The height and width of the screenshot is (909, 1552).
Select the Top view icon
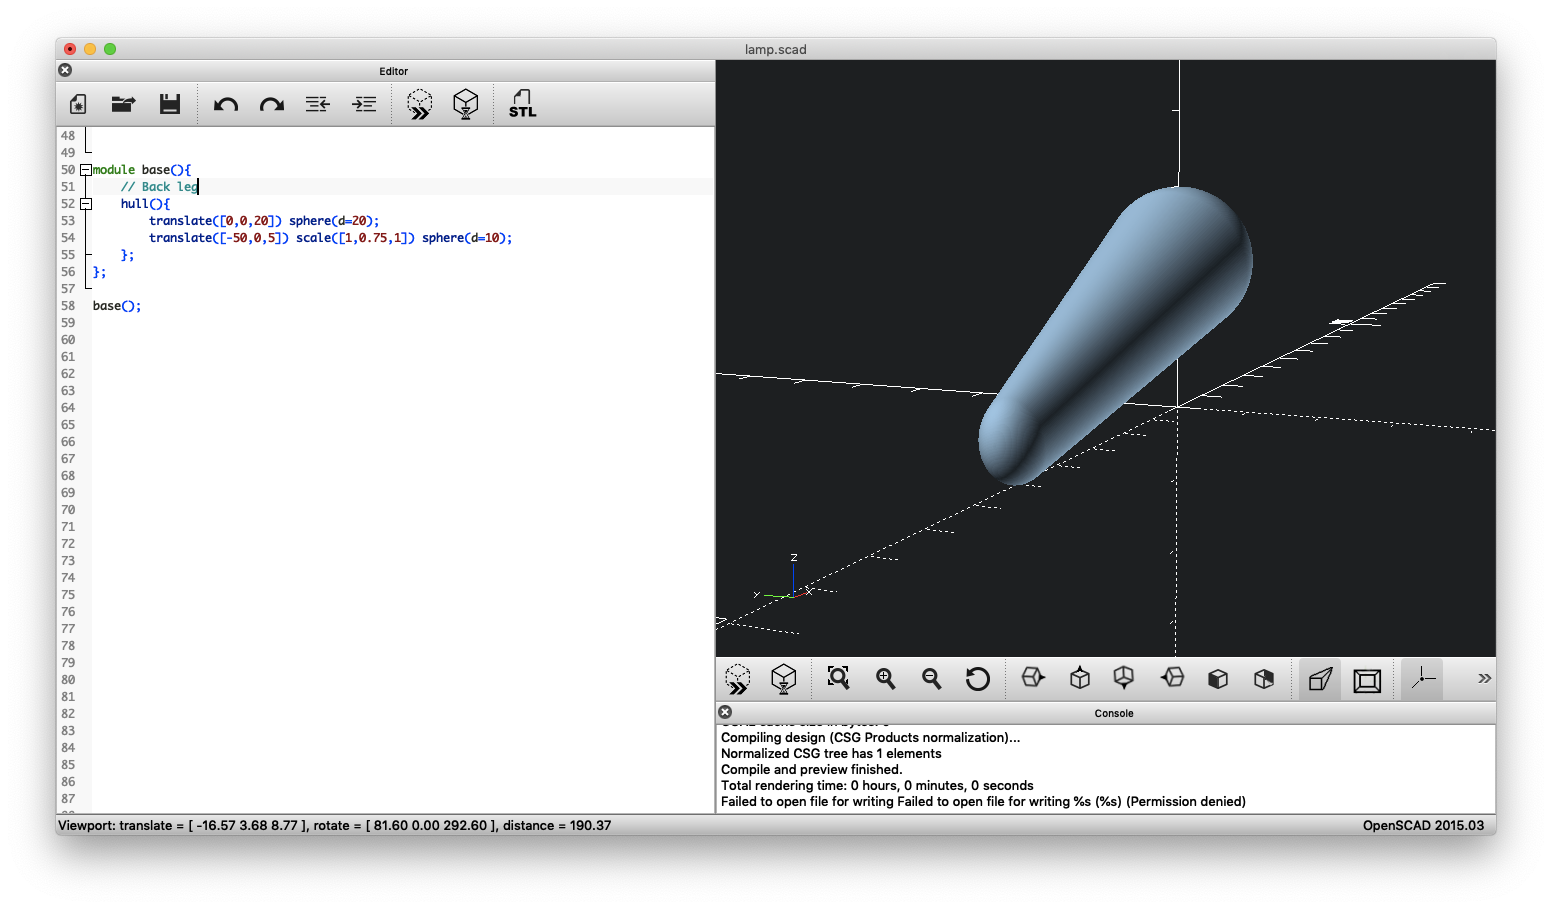[x=1080, y=678]
